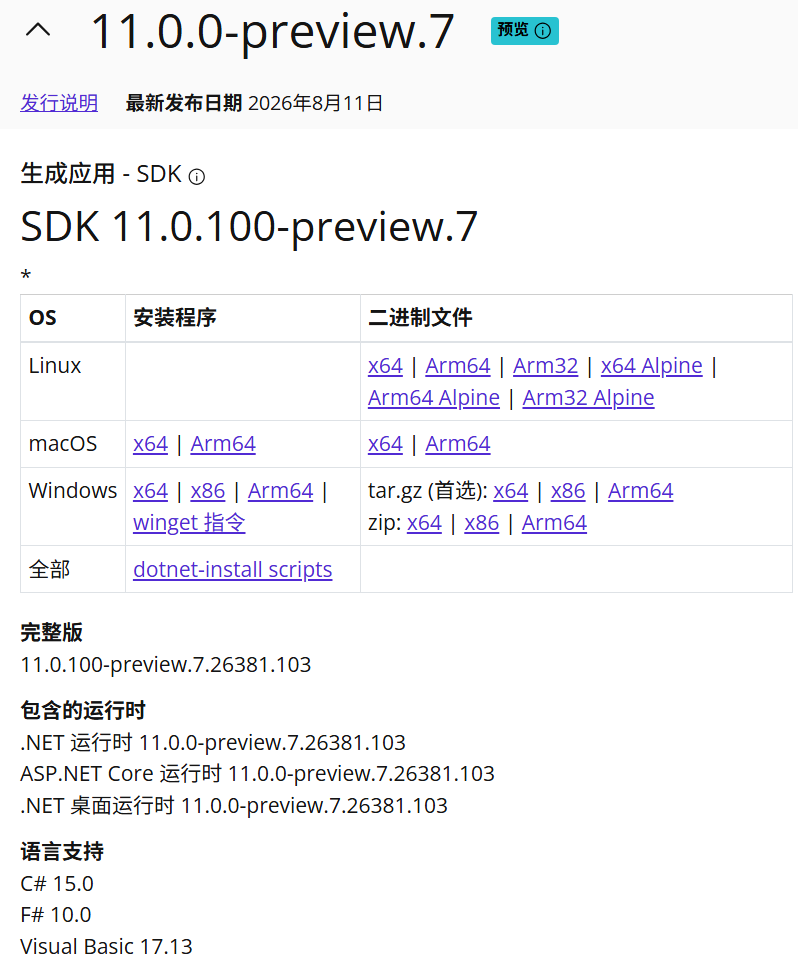
Task: Click the Visual Basic 17.13 entry
Action: pos(106,947)
